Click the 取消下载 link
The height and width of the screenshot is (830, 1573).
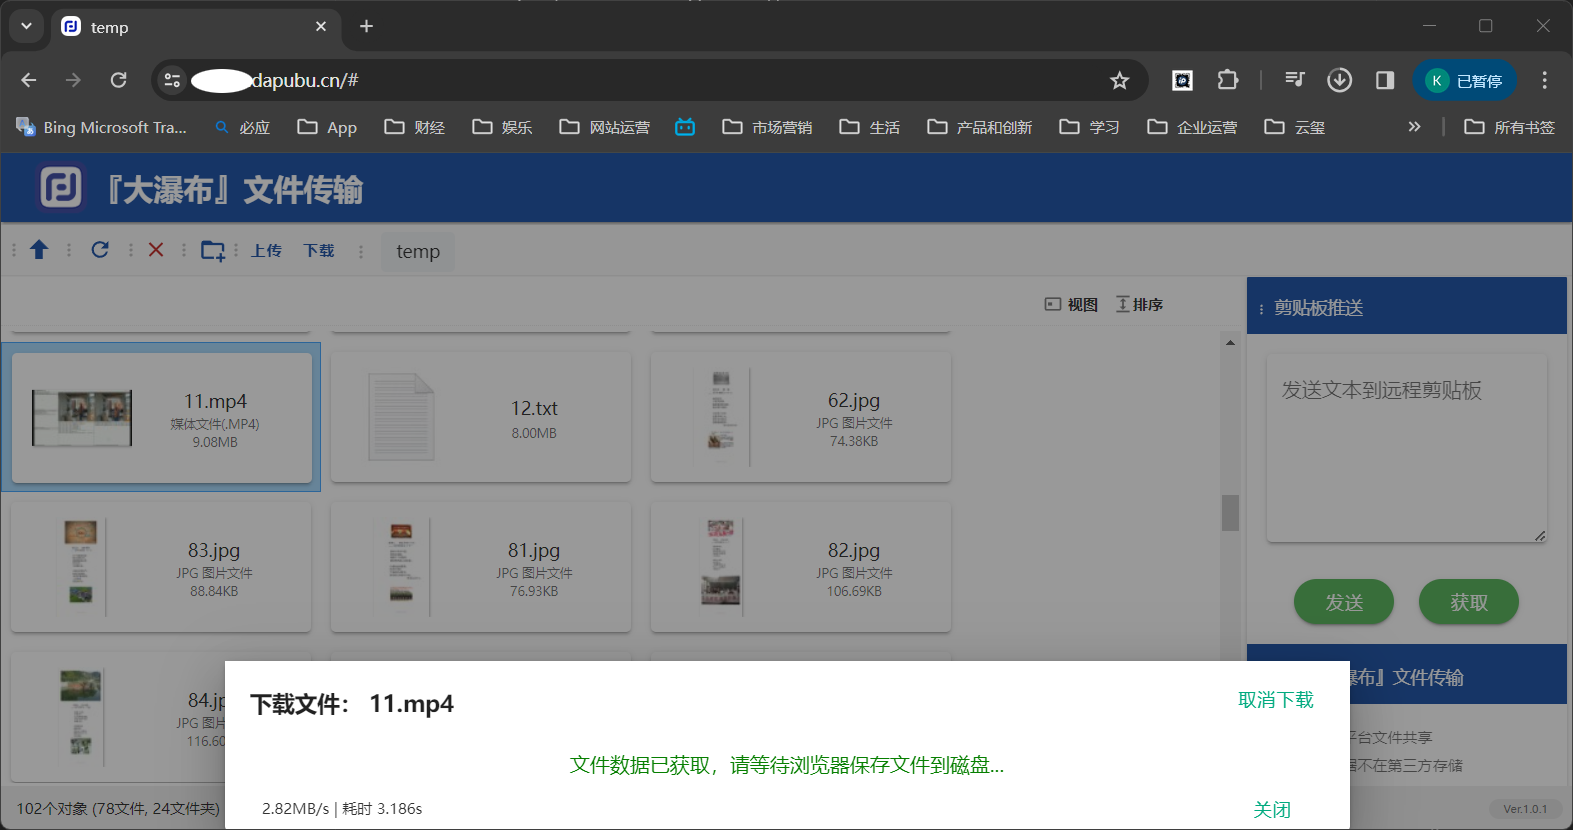click(x=1275, y=700)
